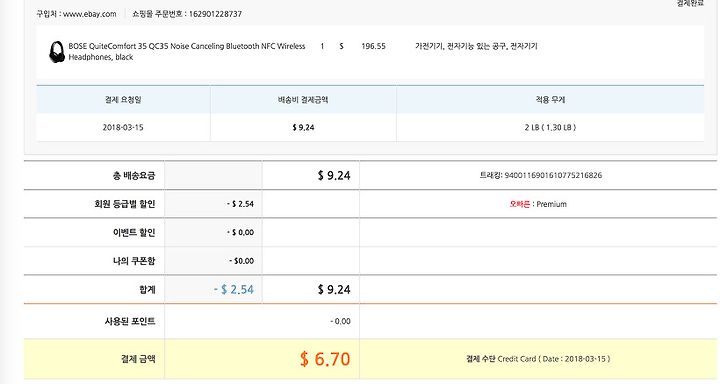720x384 pixels.
Task: Click the 적용 무게 column header
Action: pos(550,99)
